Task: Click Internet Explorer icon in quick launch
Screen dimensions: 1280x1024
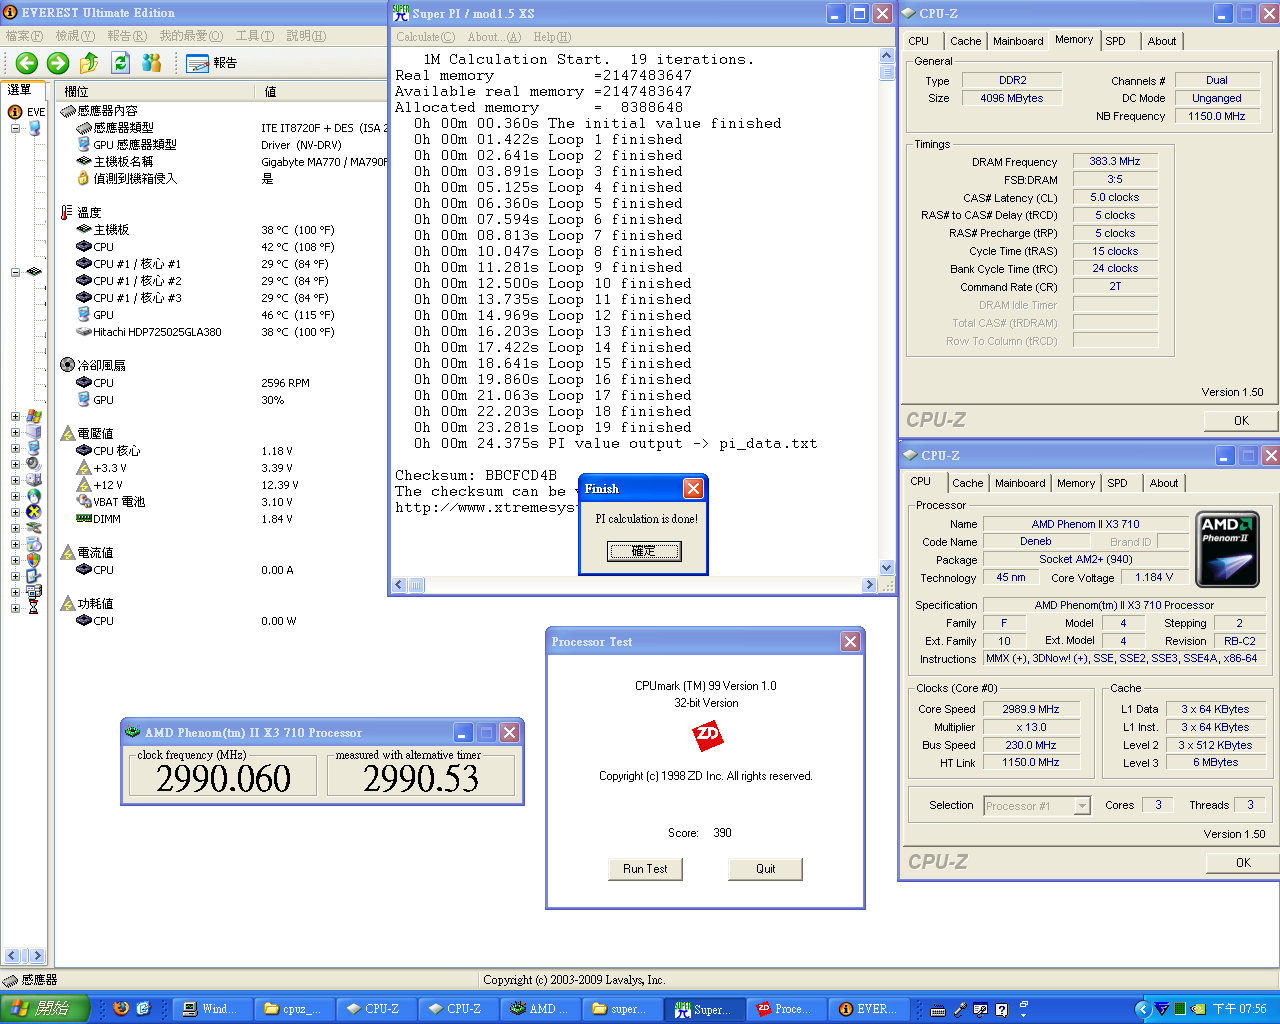Action: [x=143, y=1008]
